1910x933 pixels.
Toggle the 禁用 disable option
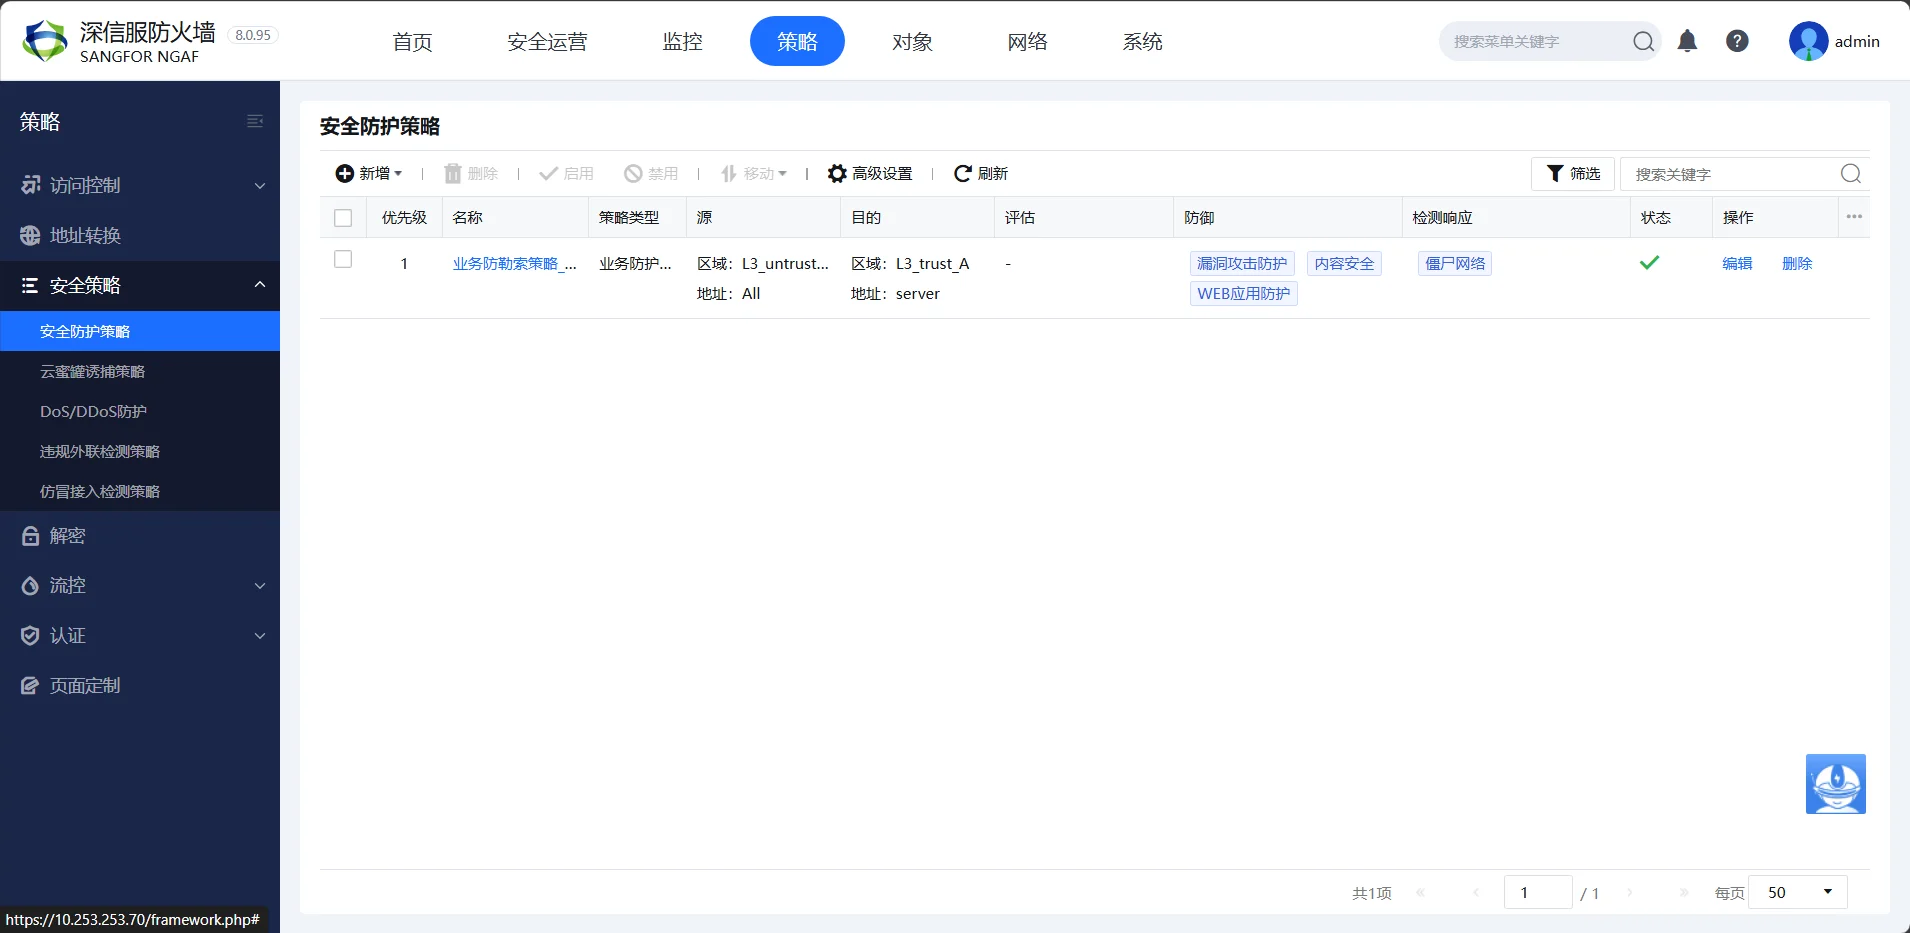649,173
